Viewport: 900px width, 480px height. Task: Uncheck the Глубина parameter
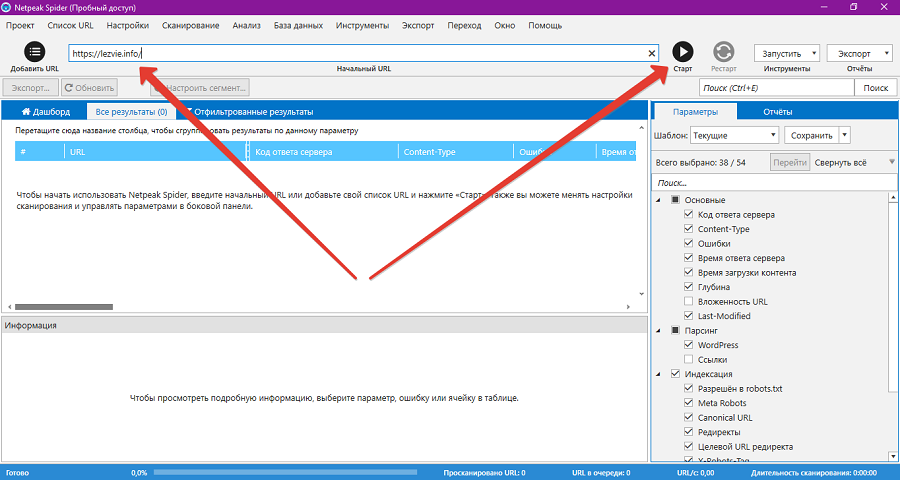(688, 287)
